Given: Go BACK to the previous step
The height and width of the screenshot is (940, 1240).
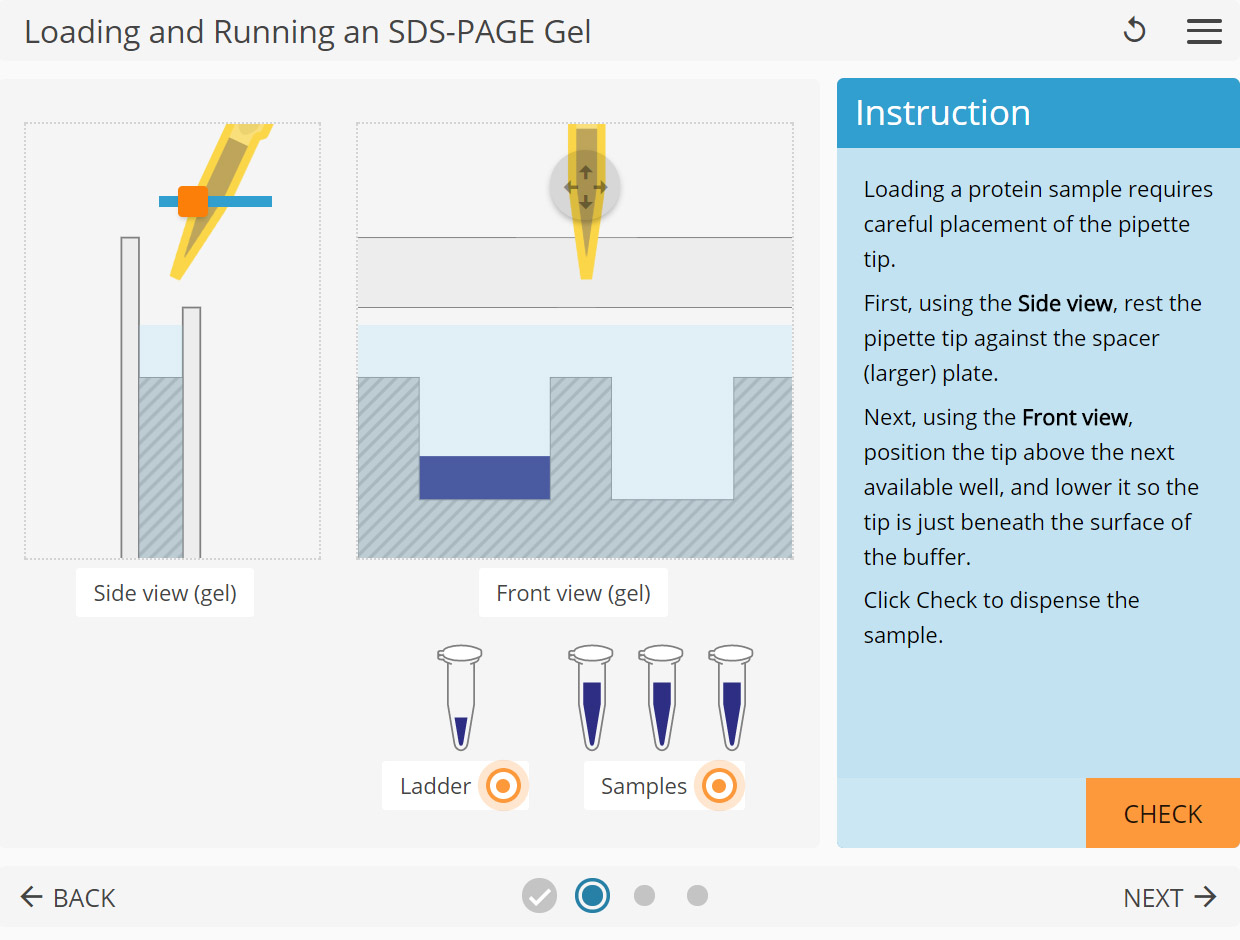Looking at the screenshot, I should coord(67,897).
